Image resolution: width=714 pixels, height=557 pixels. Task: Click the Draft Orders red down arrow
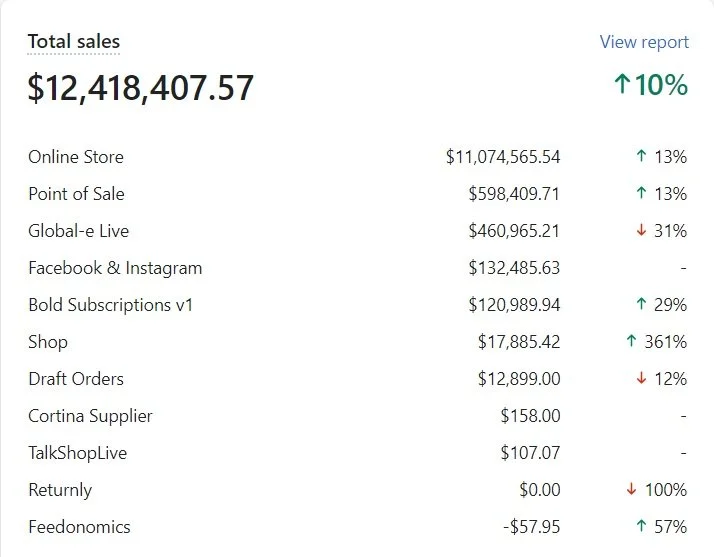coord(641,379)
